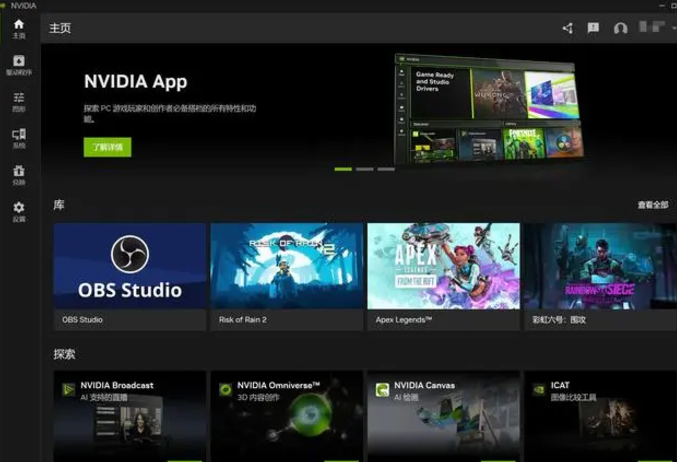Image resolution: width=677 pixels, height=462 pixels.
Task: Open 查看全部 to view the full library
Action: pyautogui.click(x=653, y=205)
